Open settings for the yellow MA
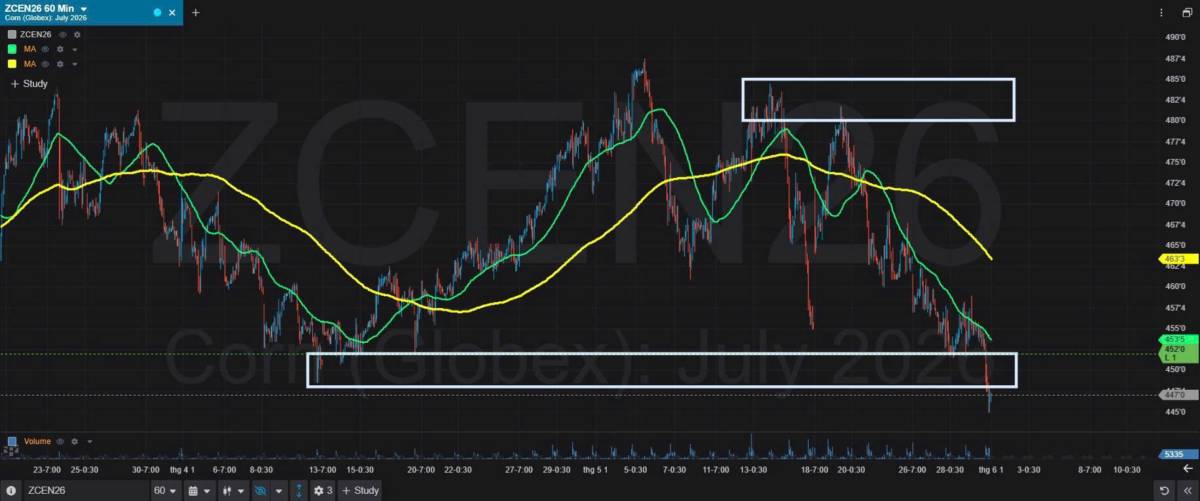1200x501 pixels. 60,64
